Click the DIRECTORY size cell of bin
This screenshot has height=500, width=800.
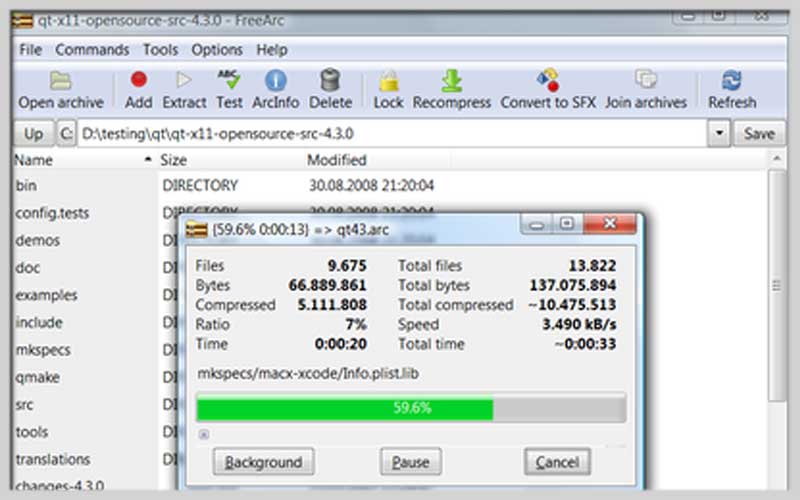200,185
